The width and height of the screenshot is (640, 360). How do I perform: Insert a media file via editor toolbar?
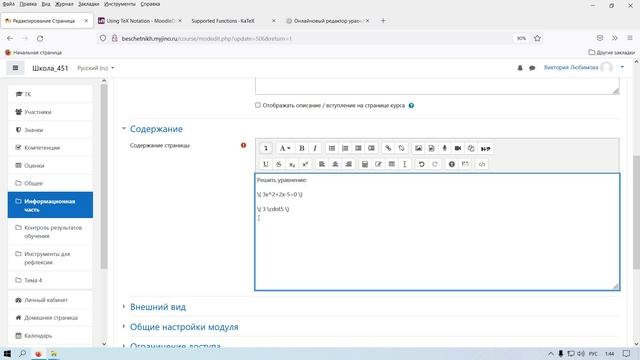(431, 148)
